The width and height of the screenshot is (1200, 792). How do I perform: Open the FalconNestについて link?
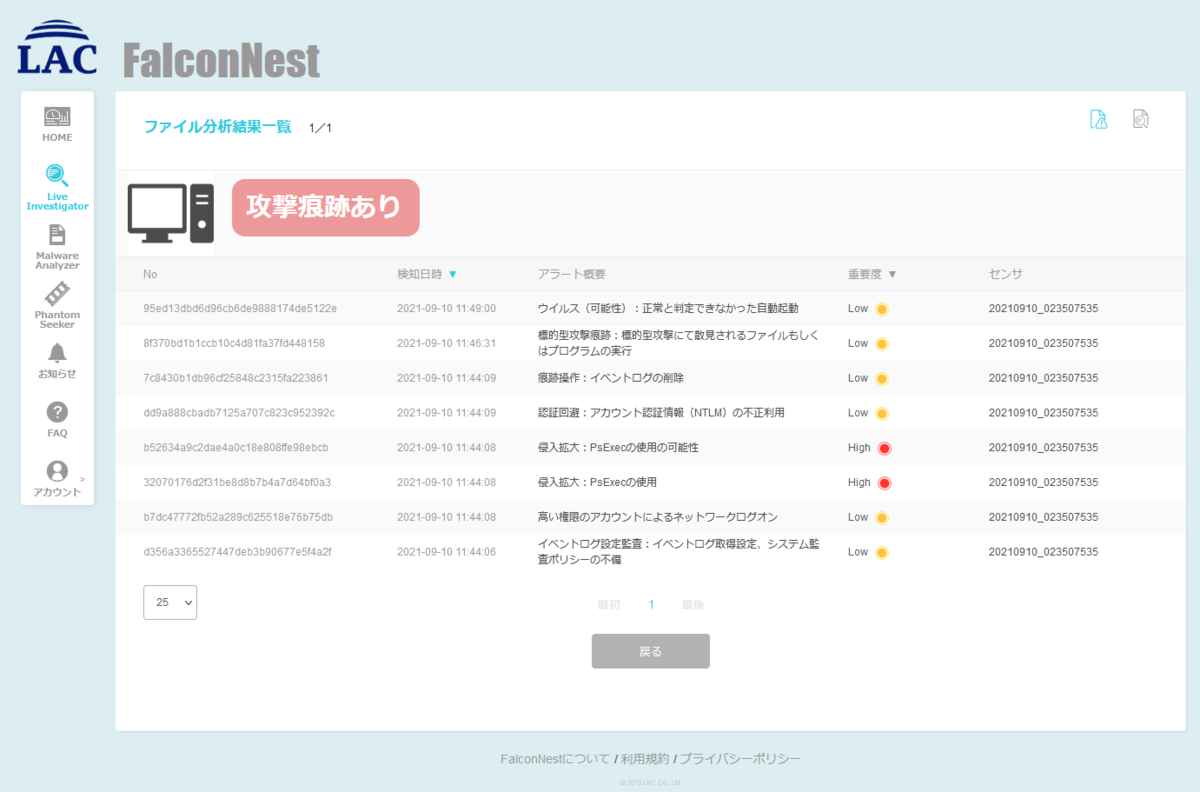click(x=555, y=759)
